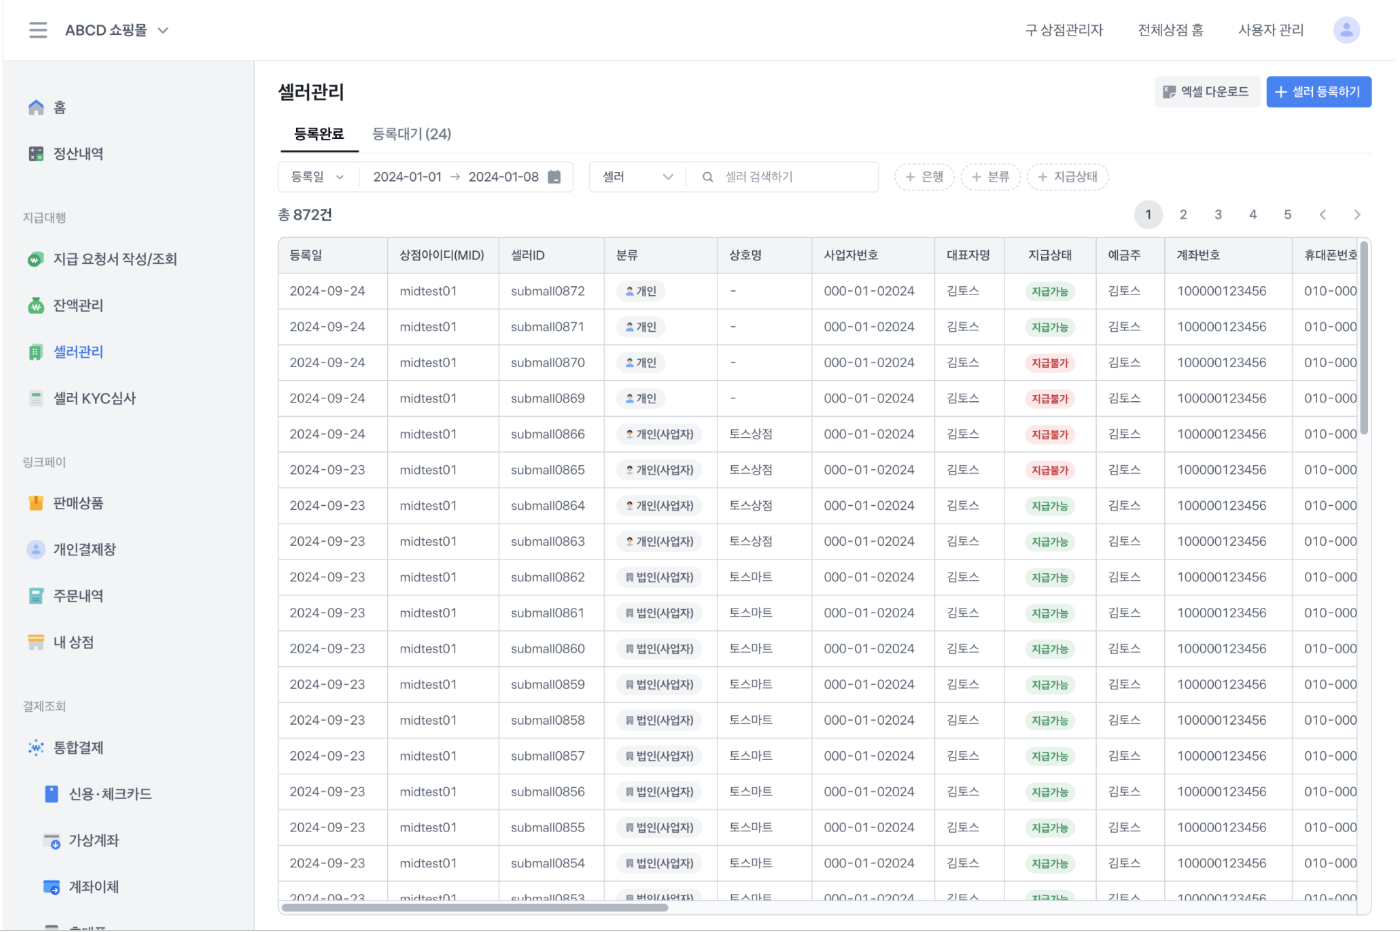Image resolution: width=1400 pixels, height=932 pixels.
Task: Click the user profile avatar icon
Action: [x=1346, y=30]
